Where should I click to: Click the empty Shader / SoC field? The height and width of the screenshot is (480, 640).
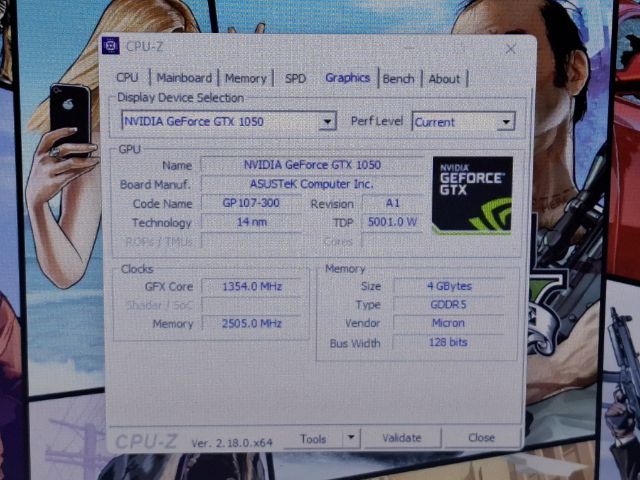point(252,305)
